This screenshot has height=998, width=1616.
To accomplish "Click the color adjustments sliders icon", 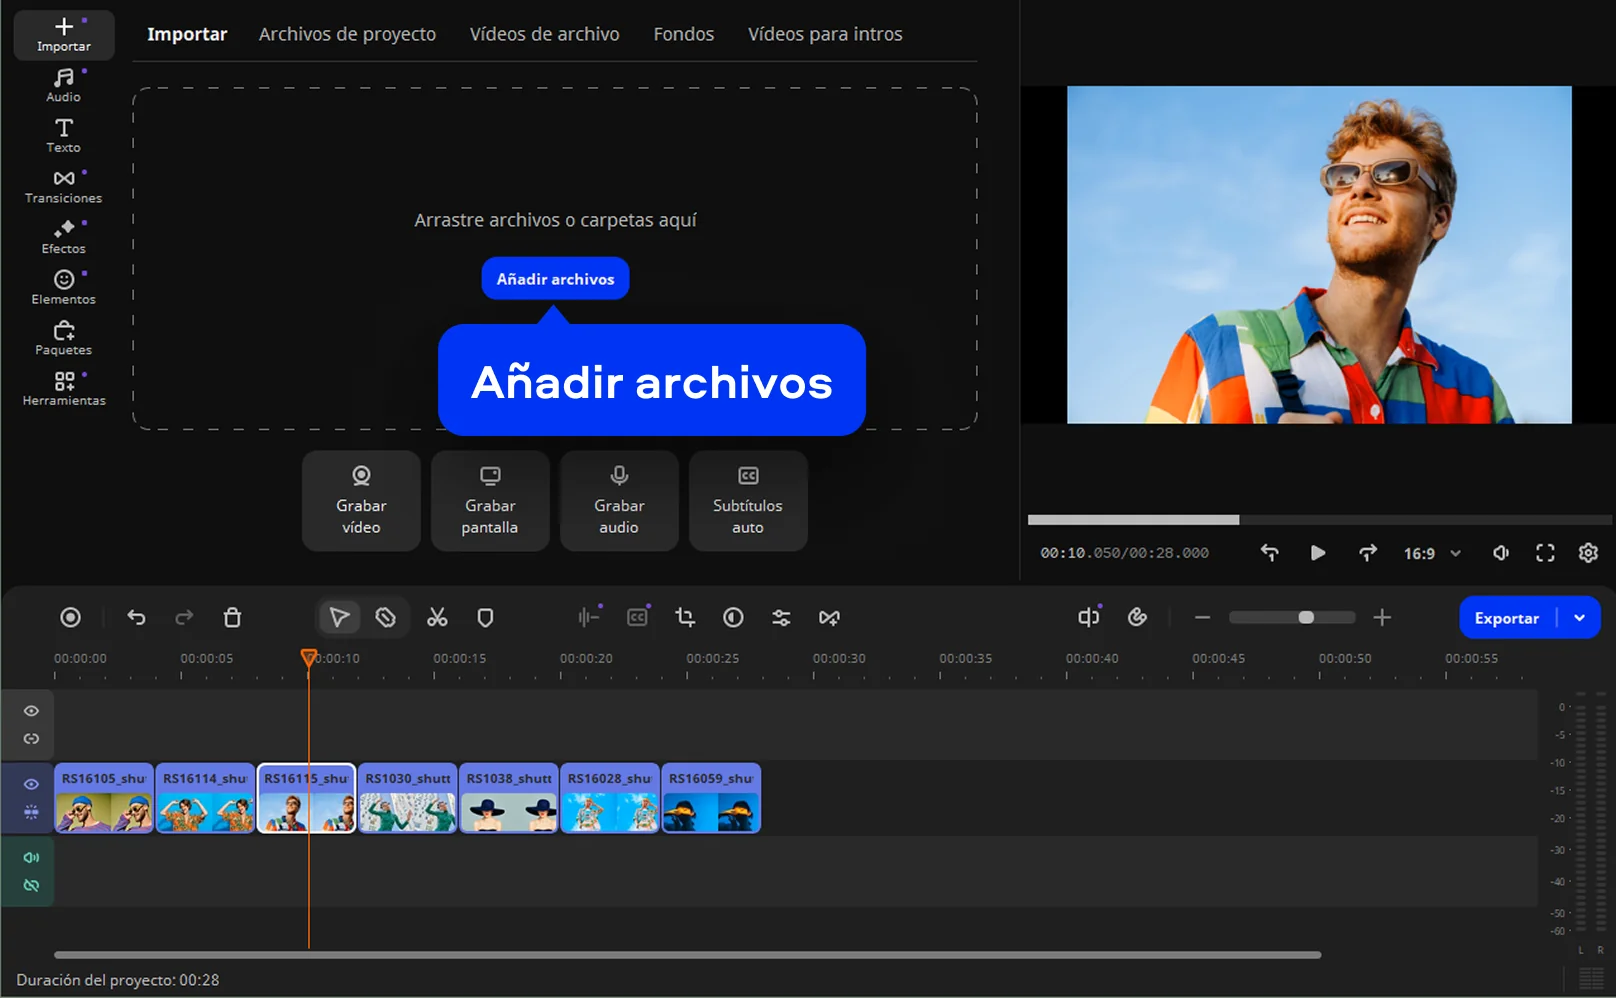I will click(x=781, y=618).
